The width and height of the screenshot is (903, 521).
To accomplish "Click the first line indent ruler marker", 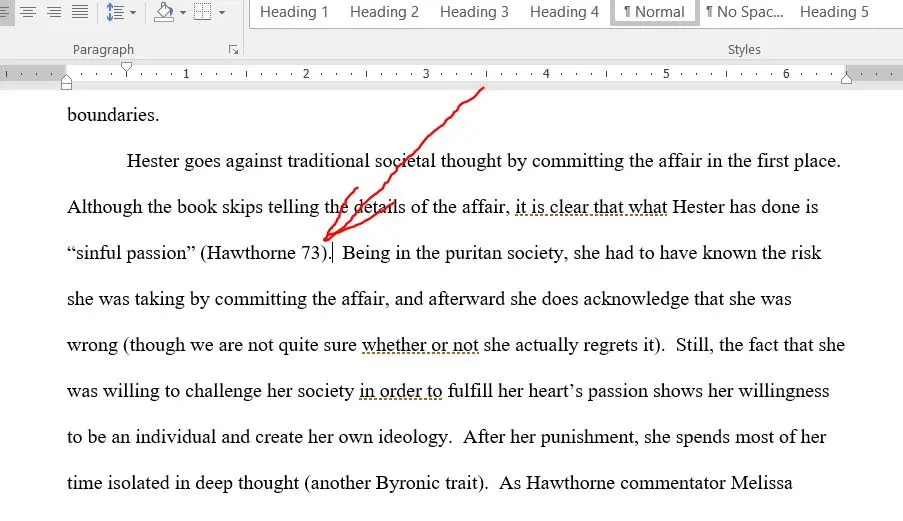I will (x=126, y=69).
